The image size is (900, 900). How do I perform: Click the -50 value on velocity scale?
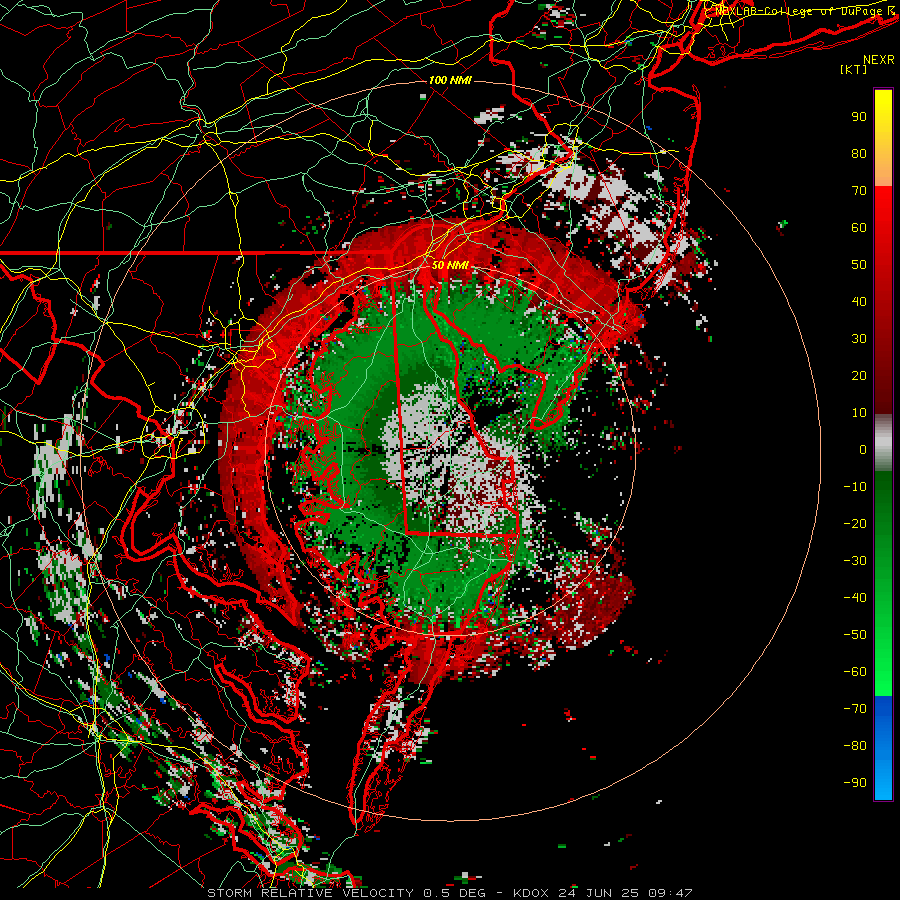855,635
